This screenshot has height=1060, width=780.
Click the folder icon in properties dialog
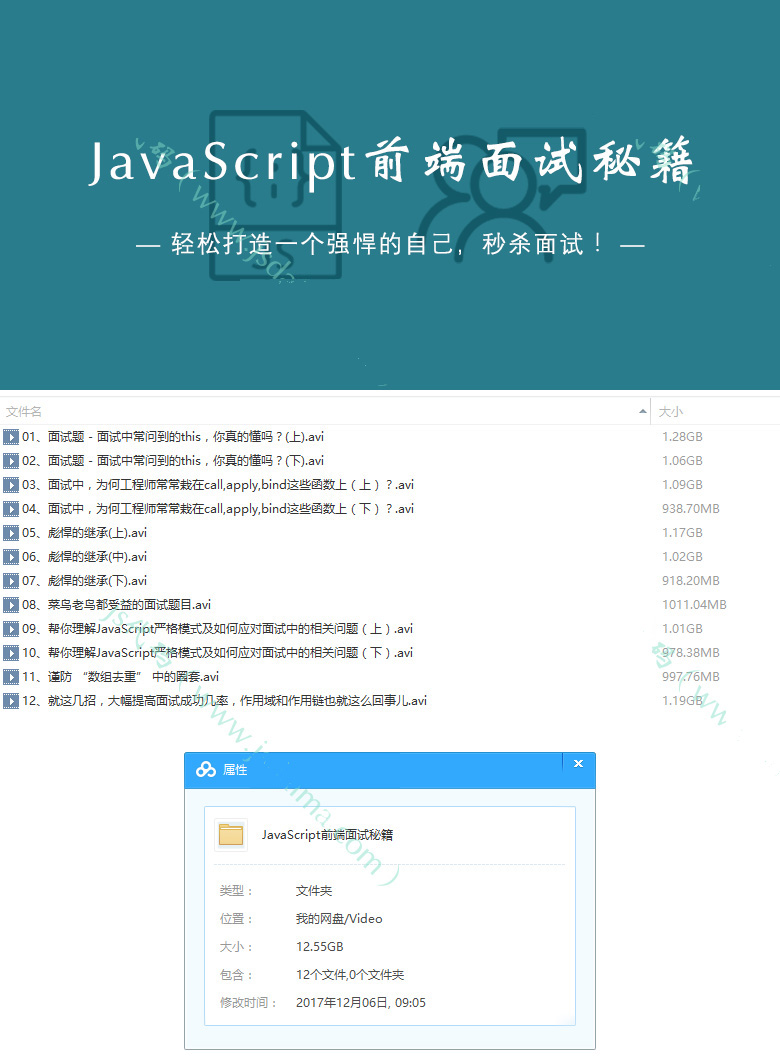[231, 835]
